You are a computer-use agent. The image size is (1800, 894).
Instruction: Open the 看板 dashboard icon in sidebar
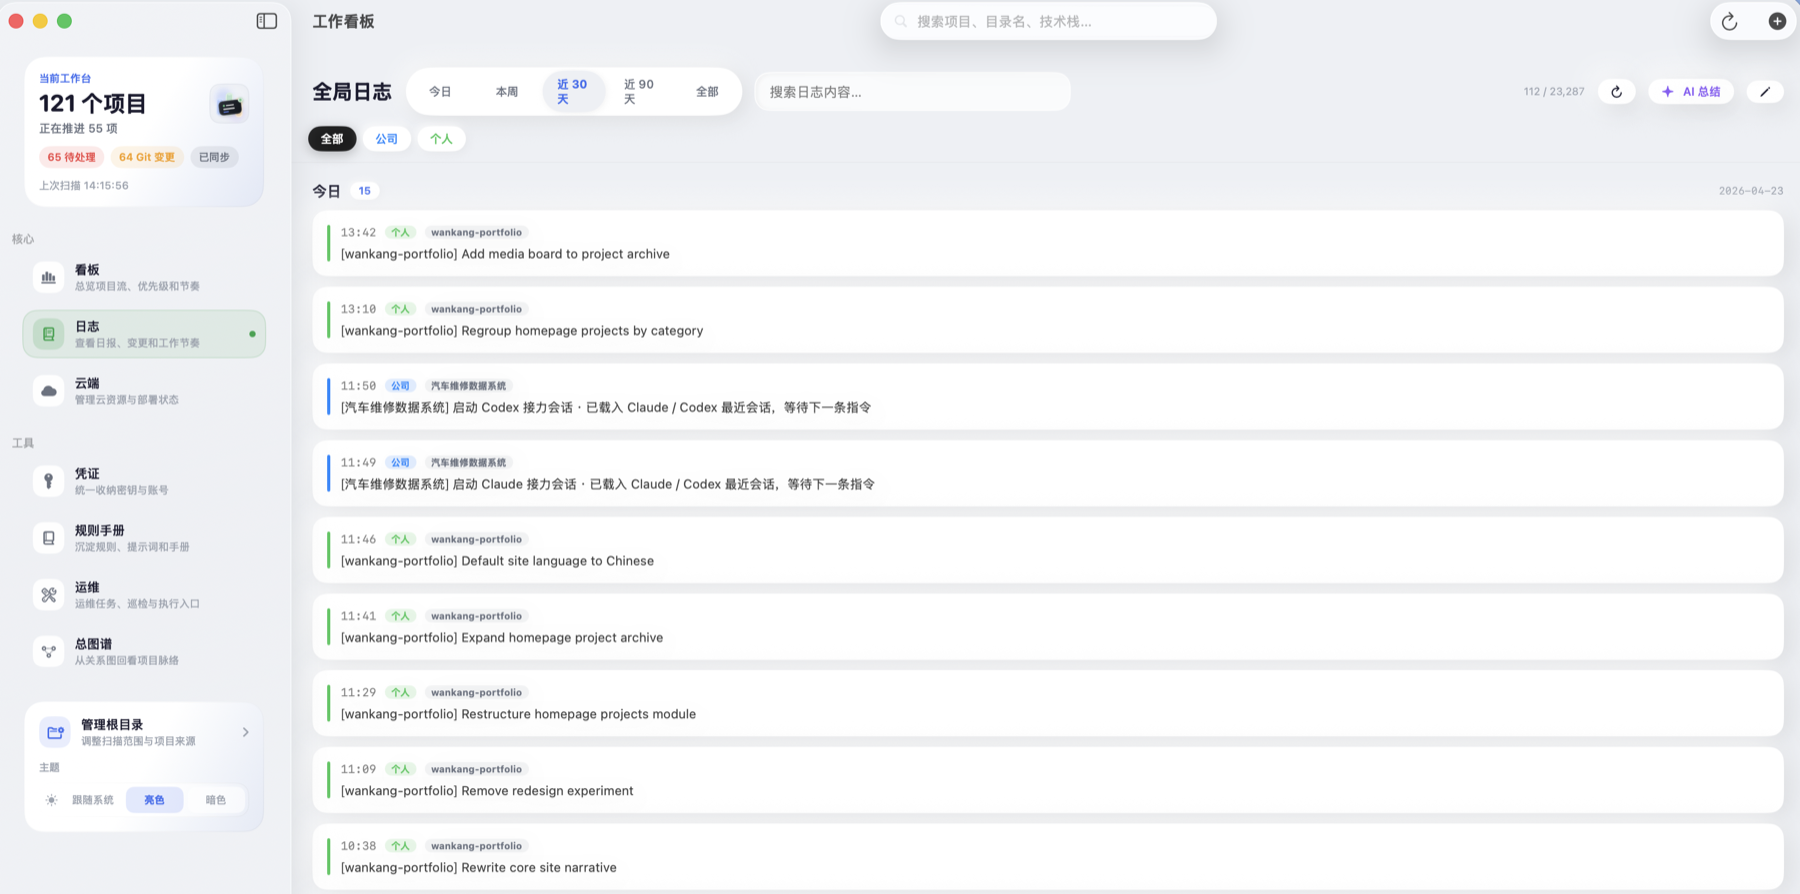[x=48, y=277]
